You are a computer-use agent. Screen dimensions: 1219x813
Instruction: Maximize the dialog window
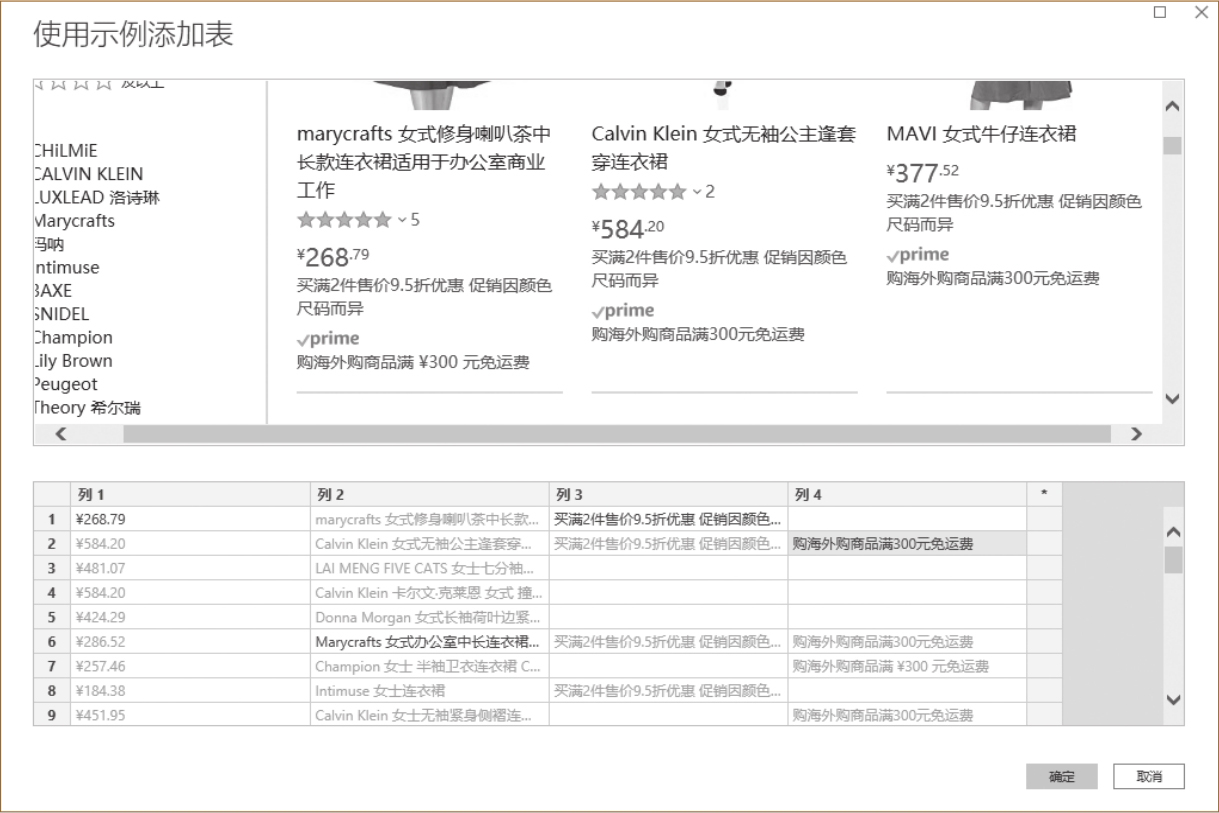tap(1161, 12)
